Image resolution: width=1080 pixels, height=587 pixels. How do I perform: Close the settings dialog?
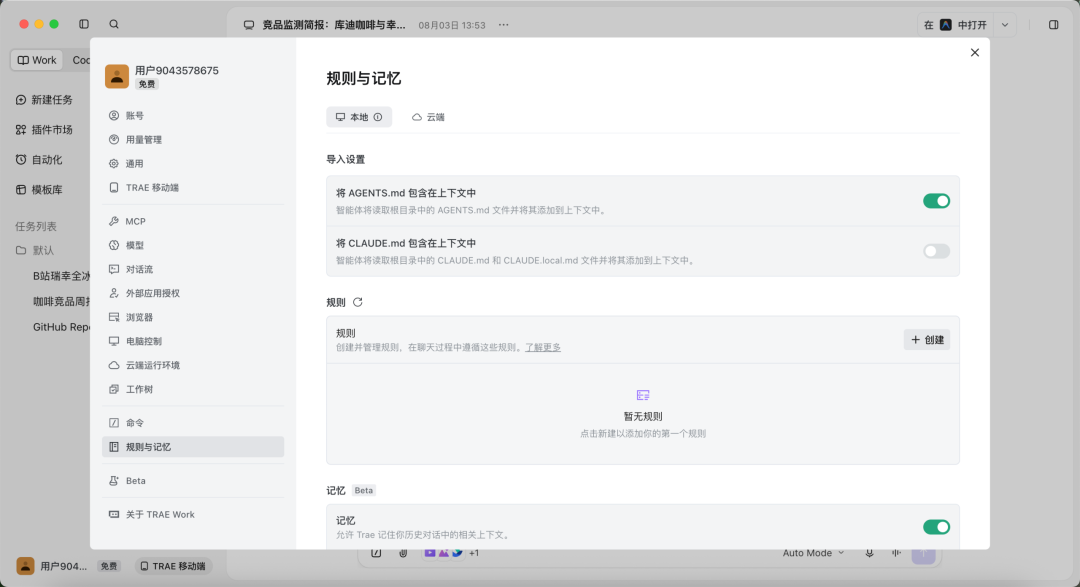tap(975, 52)
